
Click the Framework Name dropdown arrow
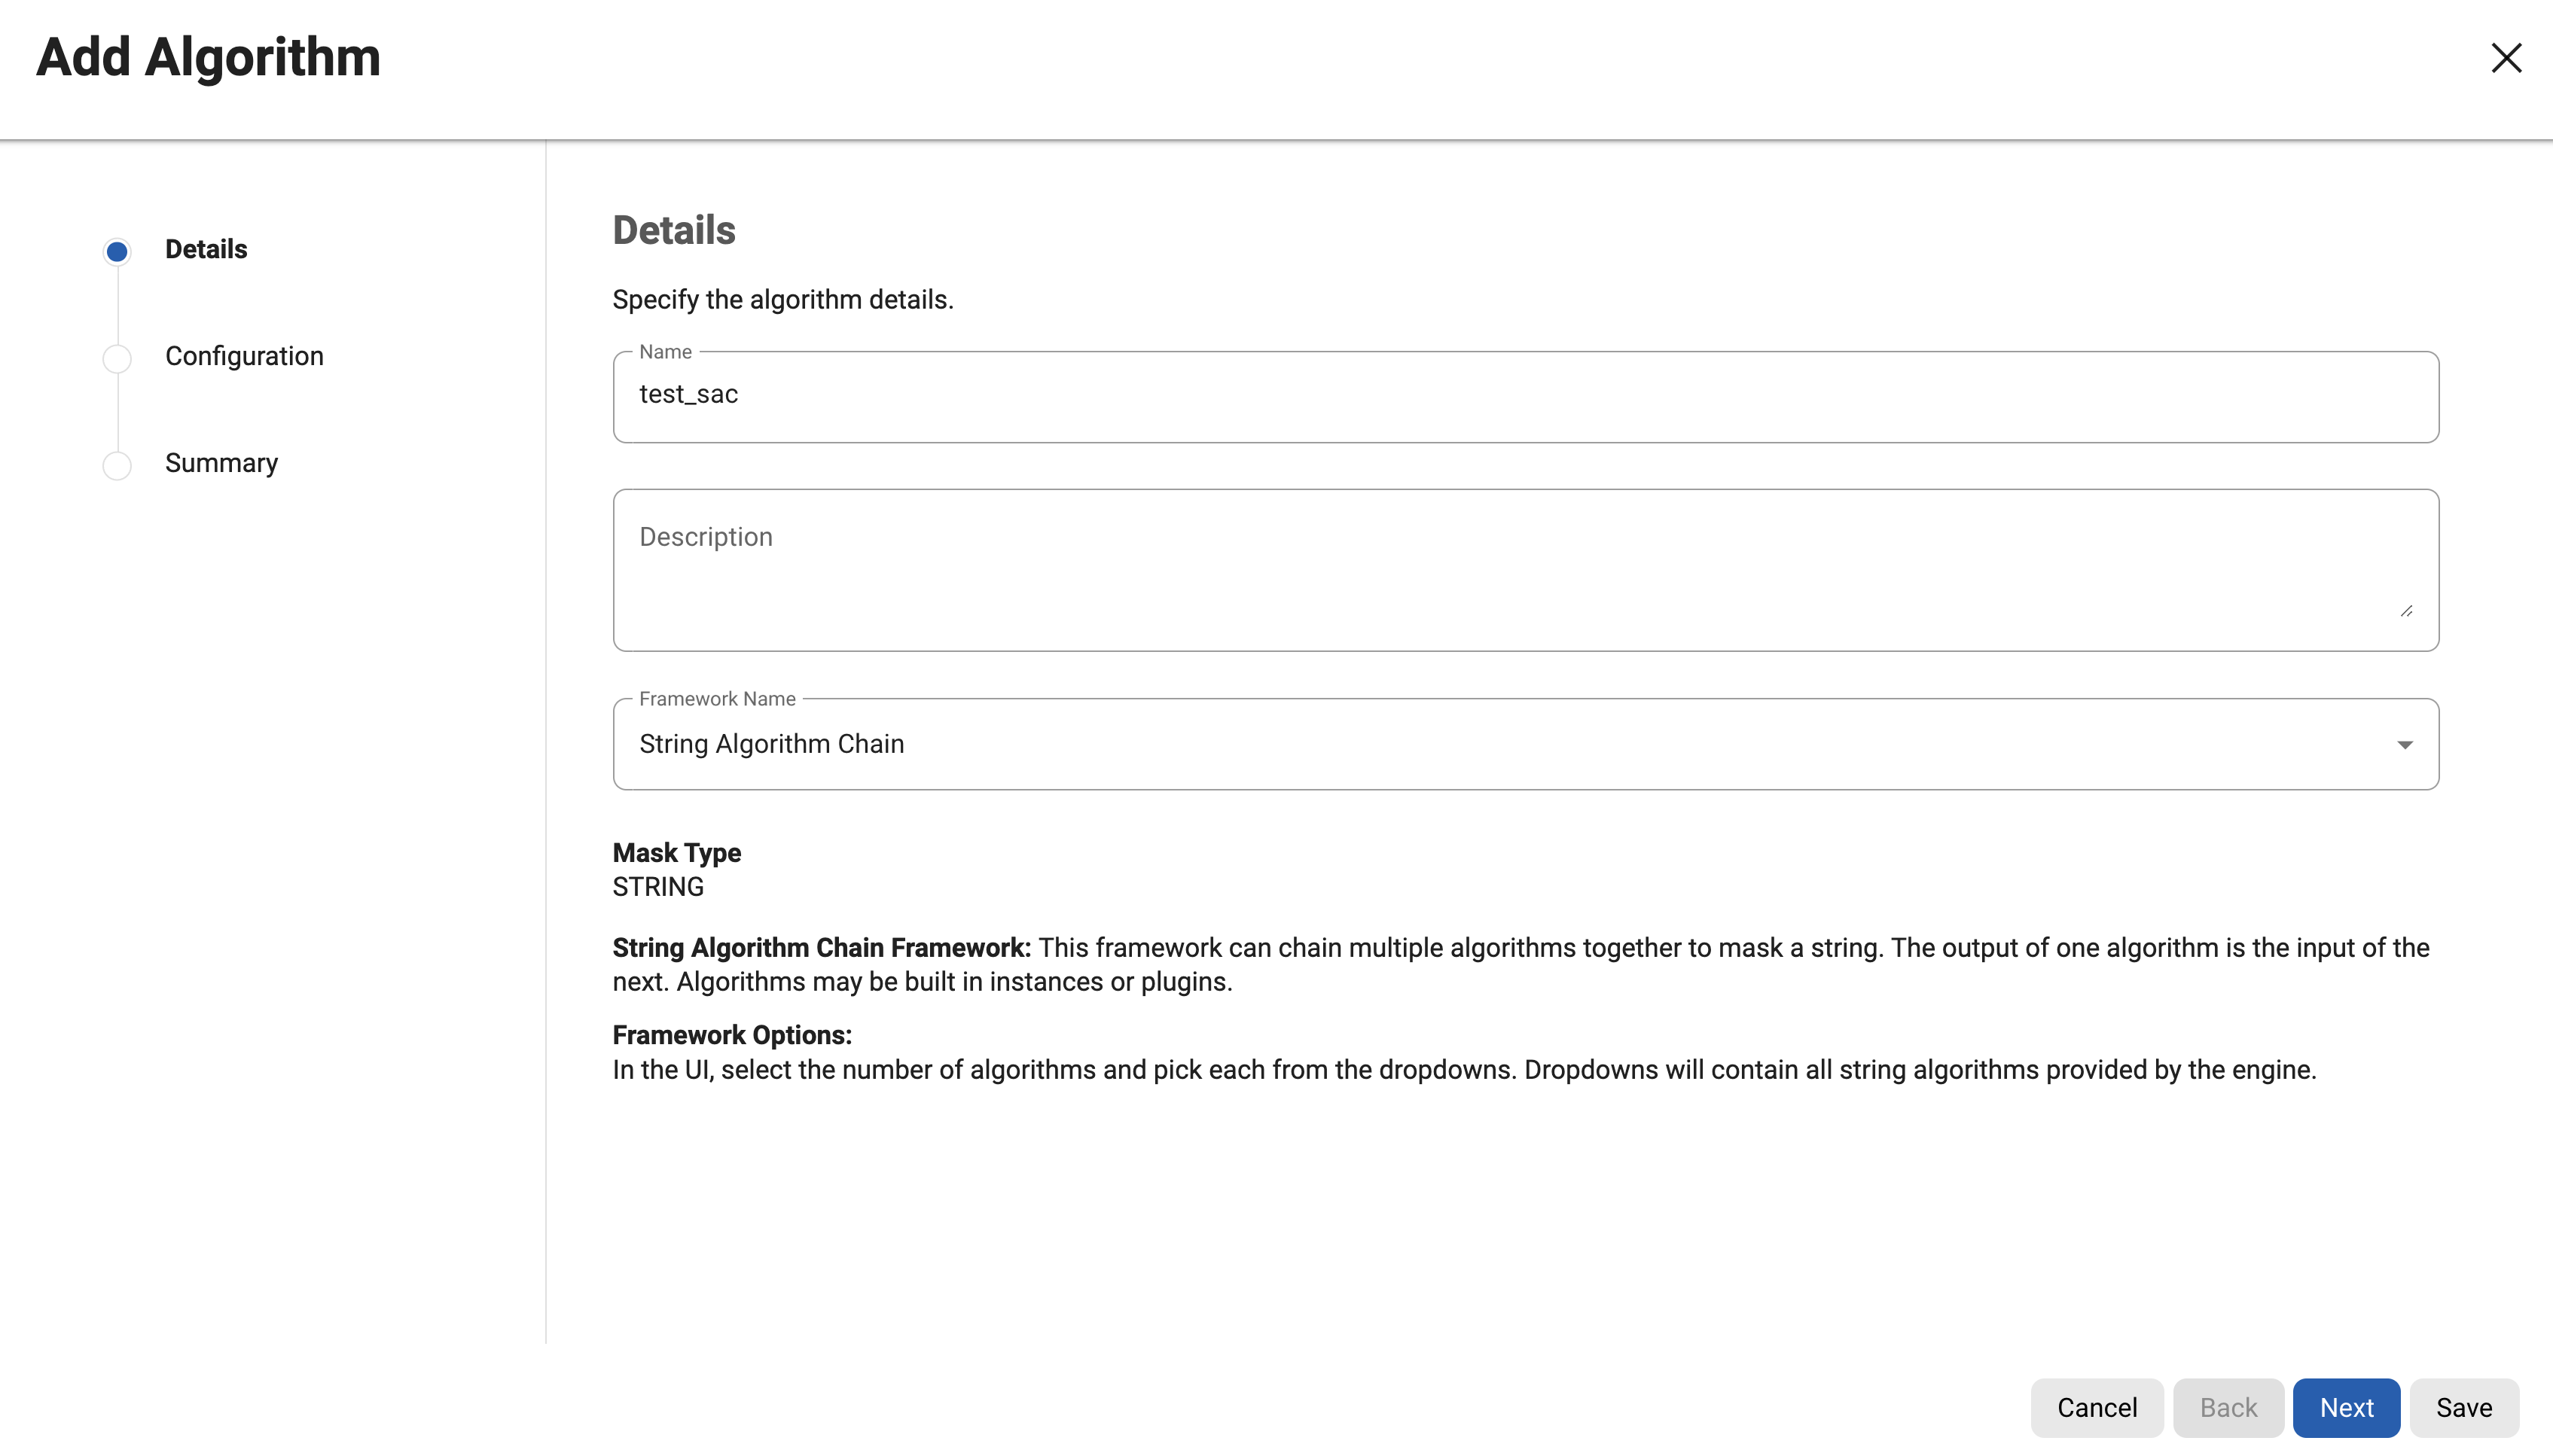(x=2404, y=745)
